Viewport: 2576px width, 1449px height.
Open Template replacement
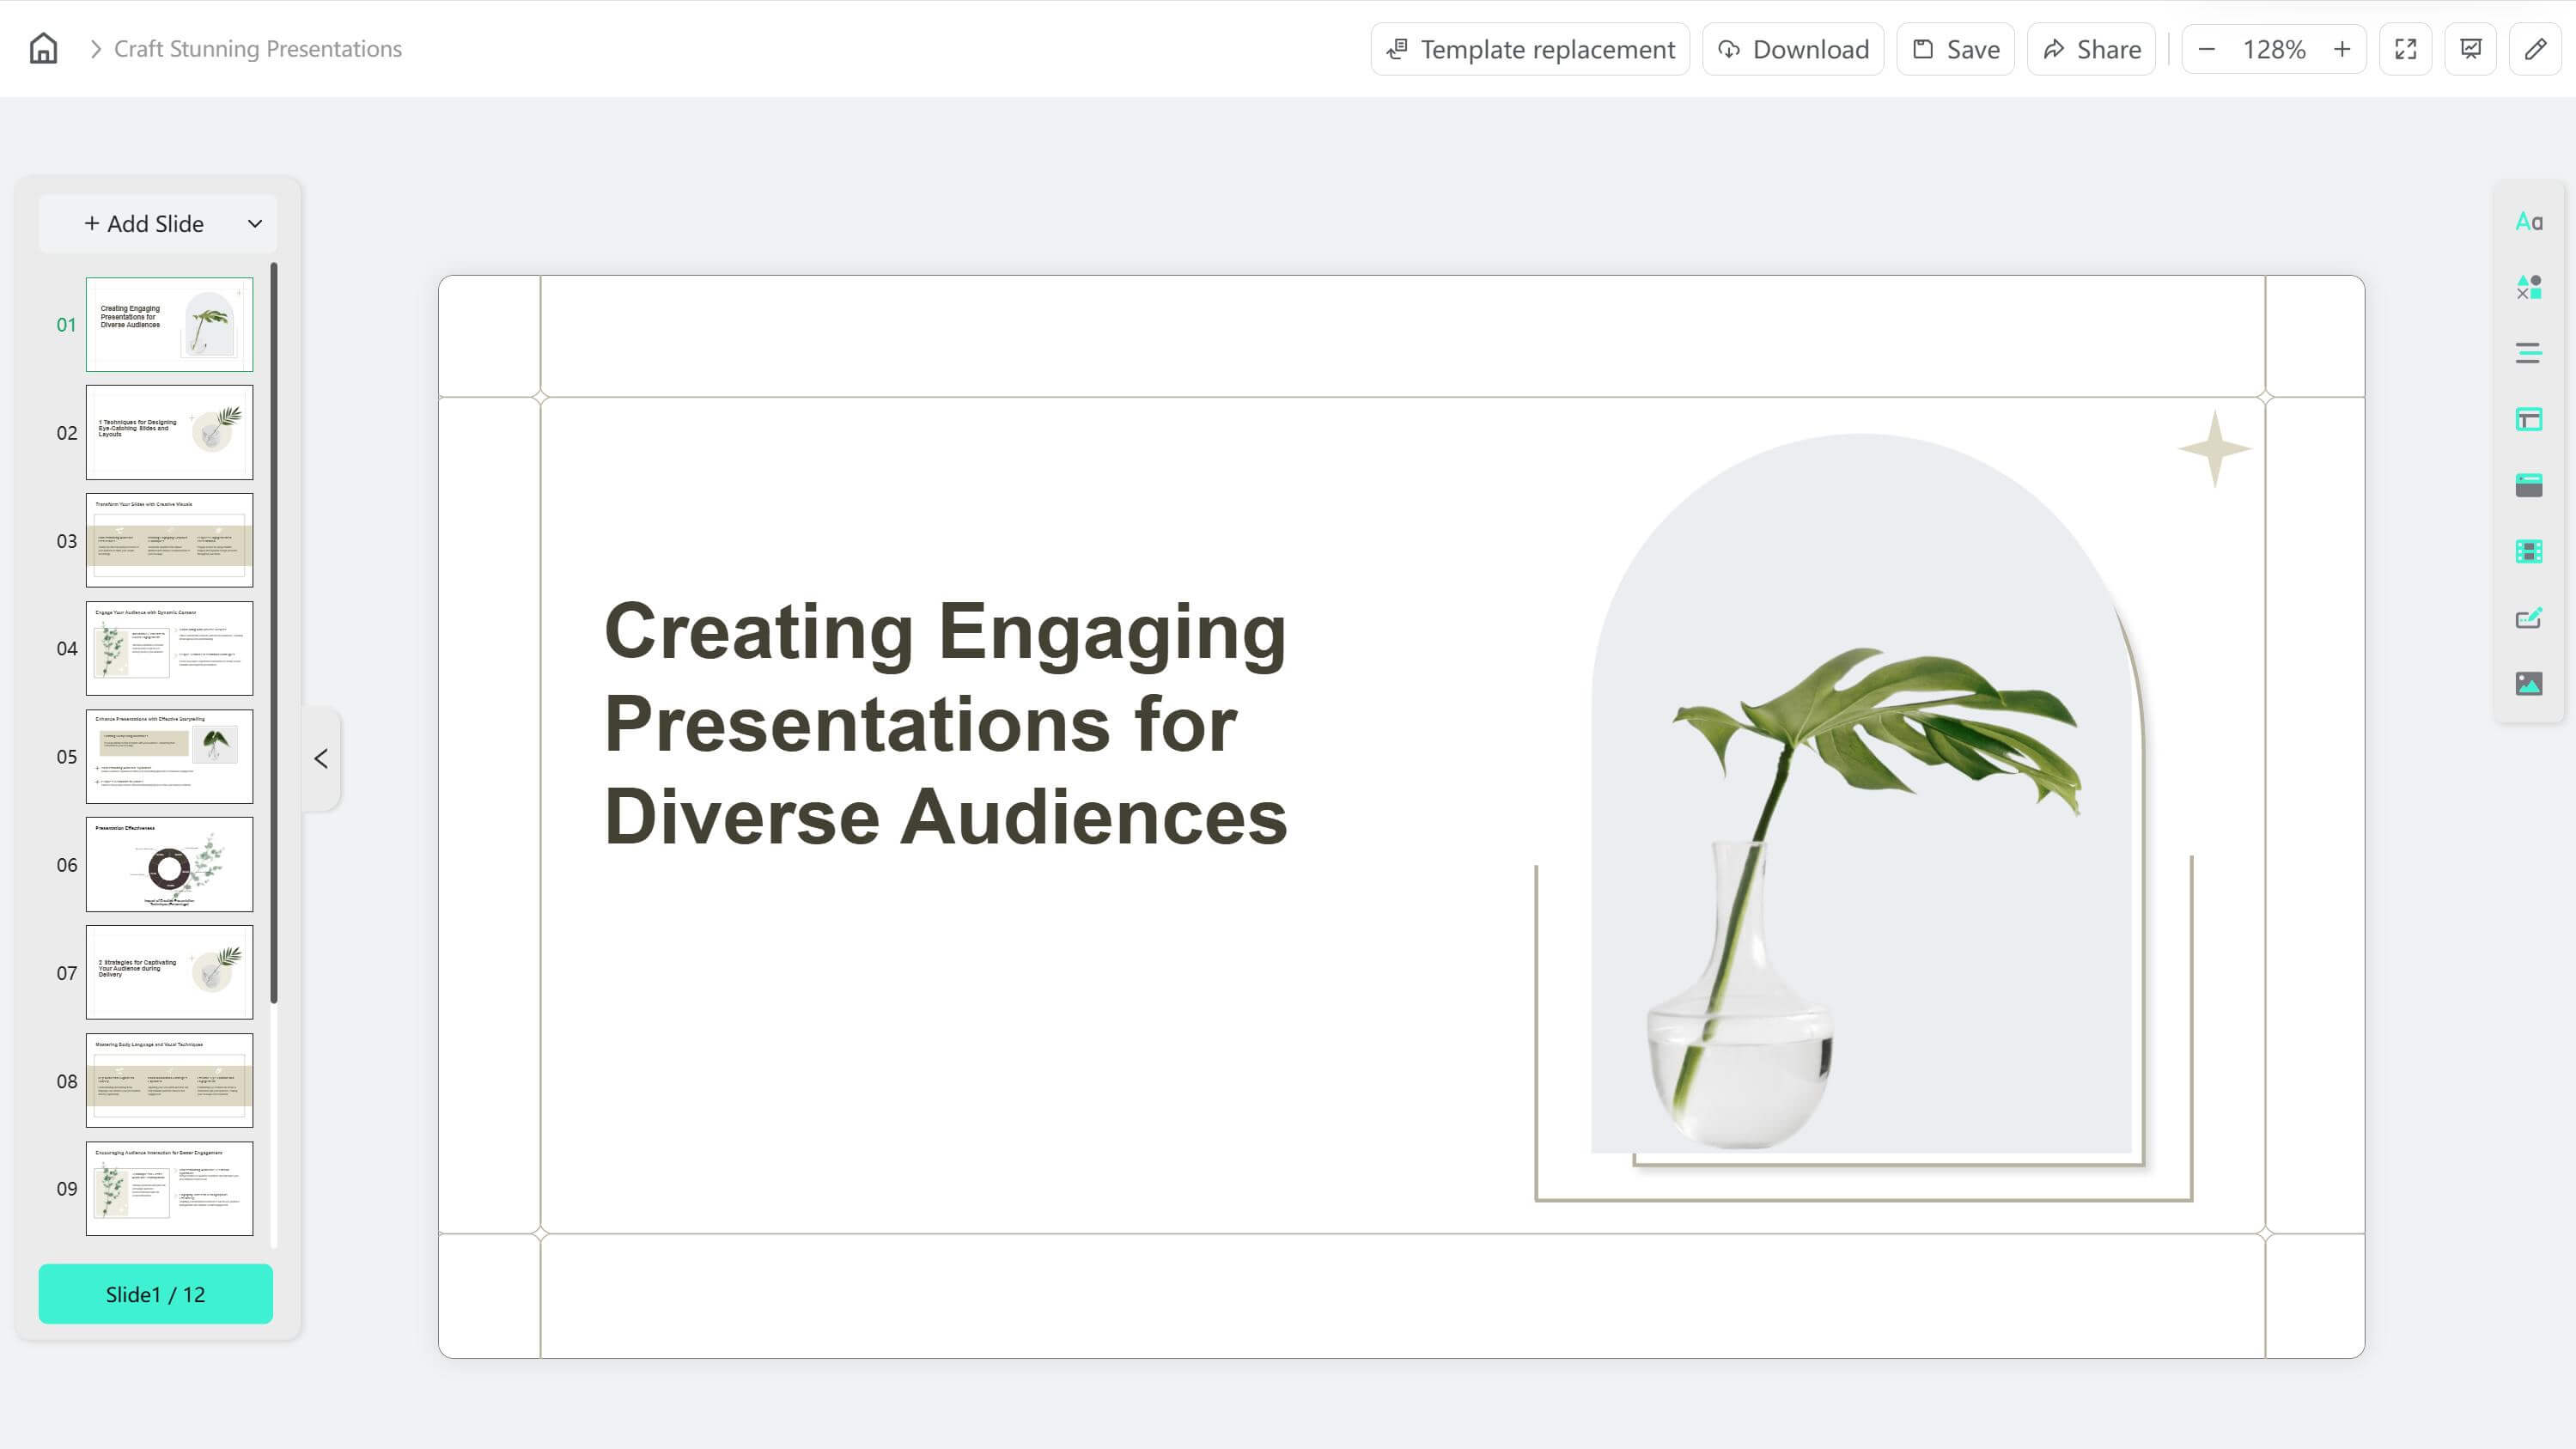point(1529,49)
